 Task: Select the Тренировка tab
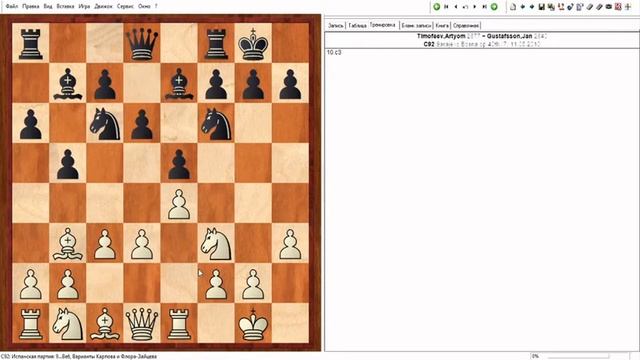[382, 25]
